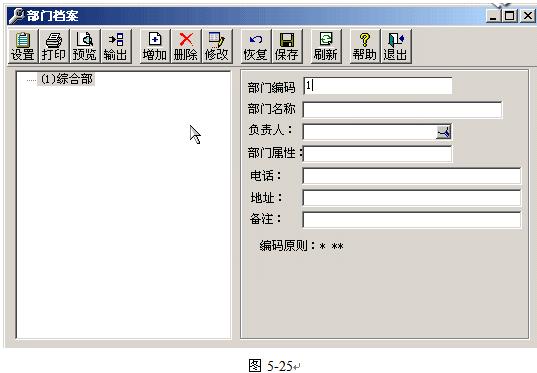Viewport: 537px width, 373px height.
Task: Click the 打印 print icon
Action: (54, 46)
